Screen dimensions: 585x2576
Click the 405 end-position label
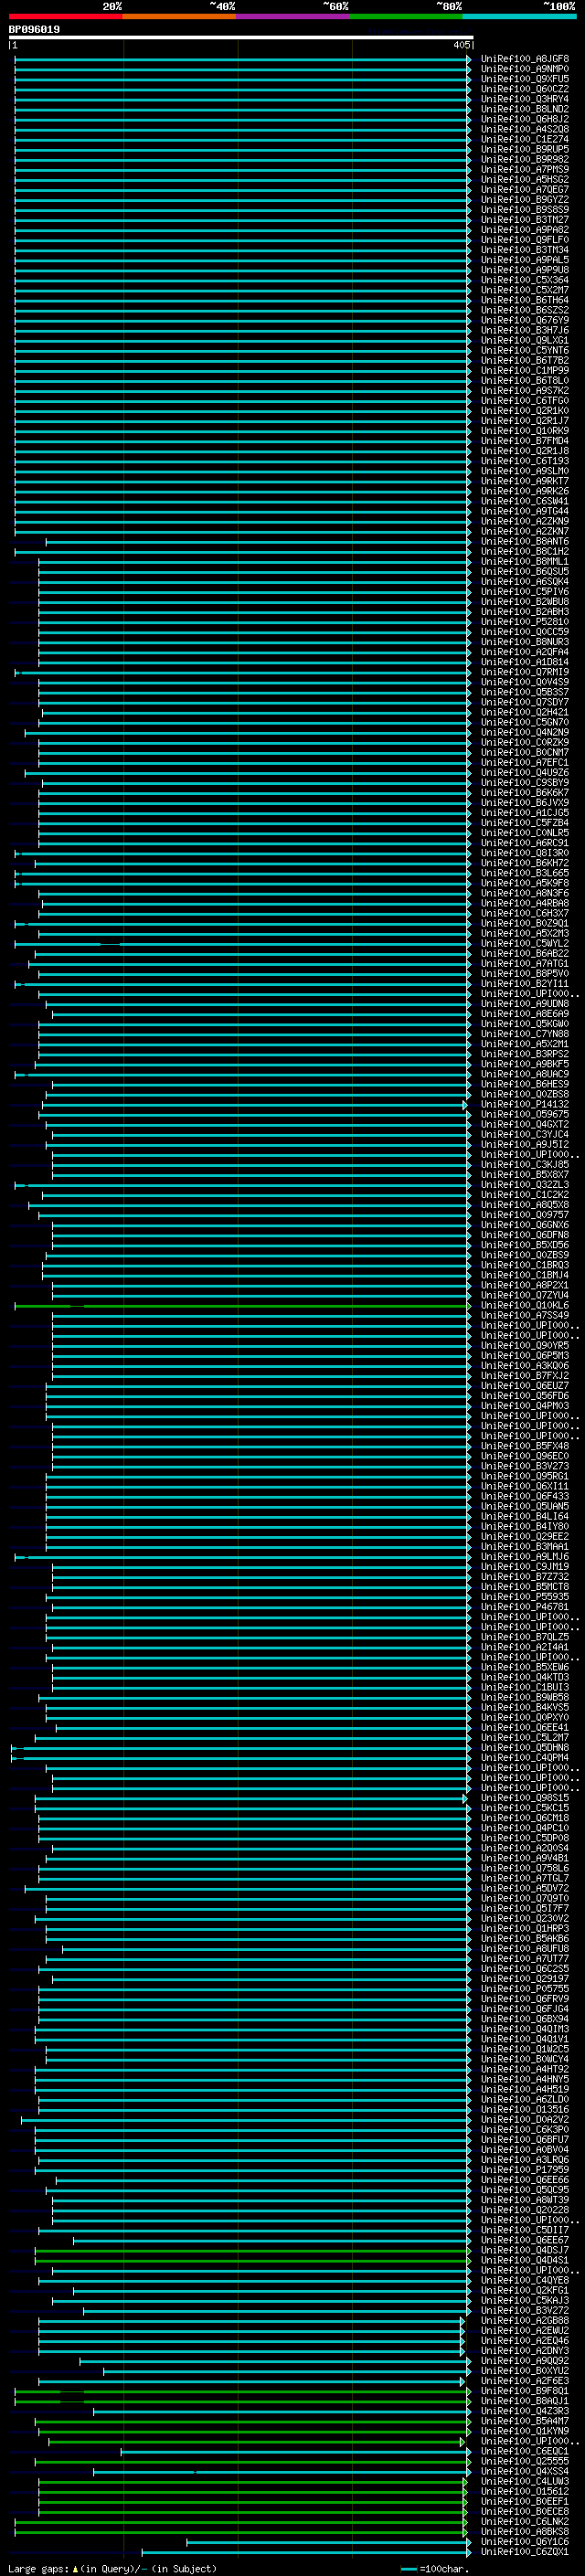click(461, 45)
